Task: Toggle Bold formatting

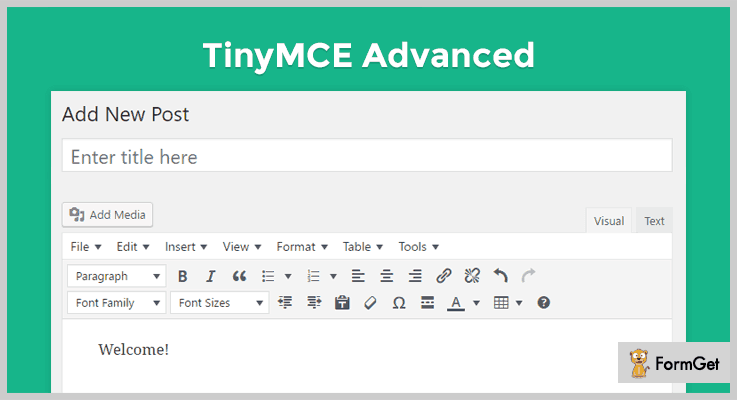Action: tap(183, 276)
